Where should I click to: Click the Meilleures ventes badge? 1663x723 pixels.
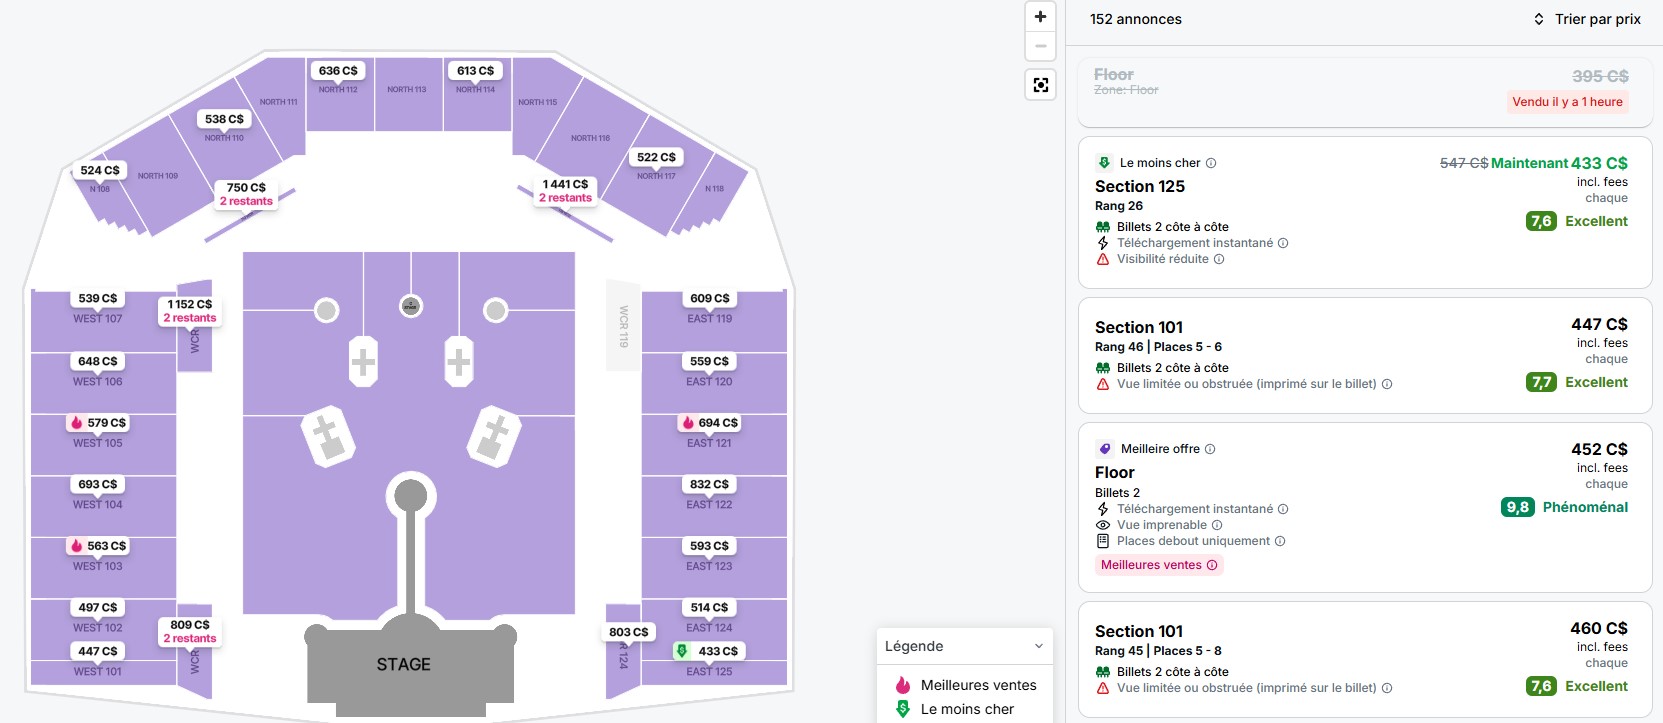[1159, 565]
